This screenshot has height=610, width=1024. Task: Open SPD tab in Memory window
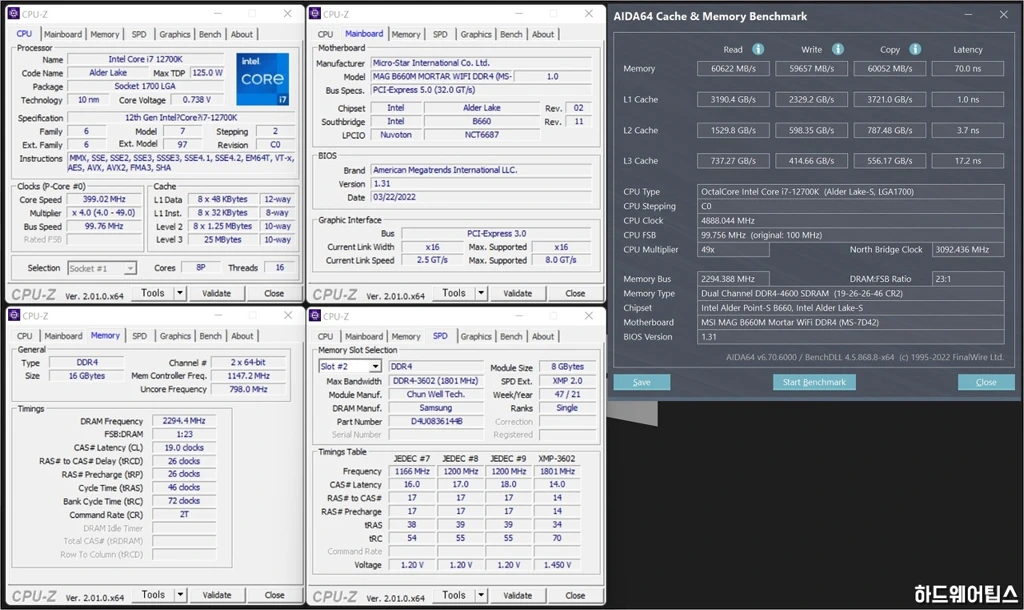coord(139,336)
